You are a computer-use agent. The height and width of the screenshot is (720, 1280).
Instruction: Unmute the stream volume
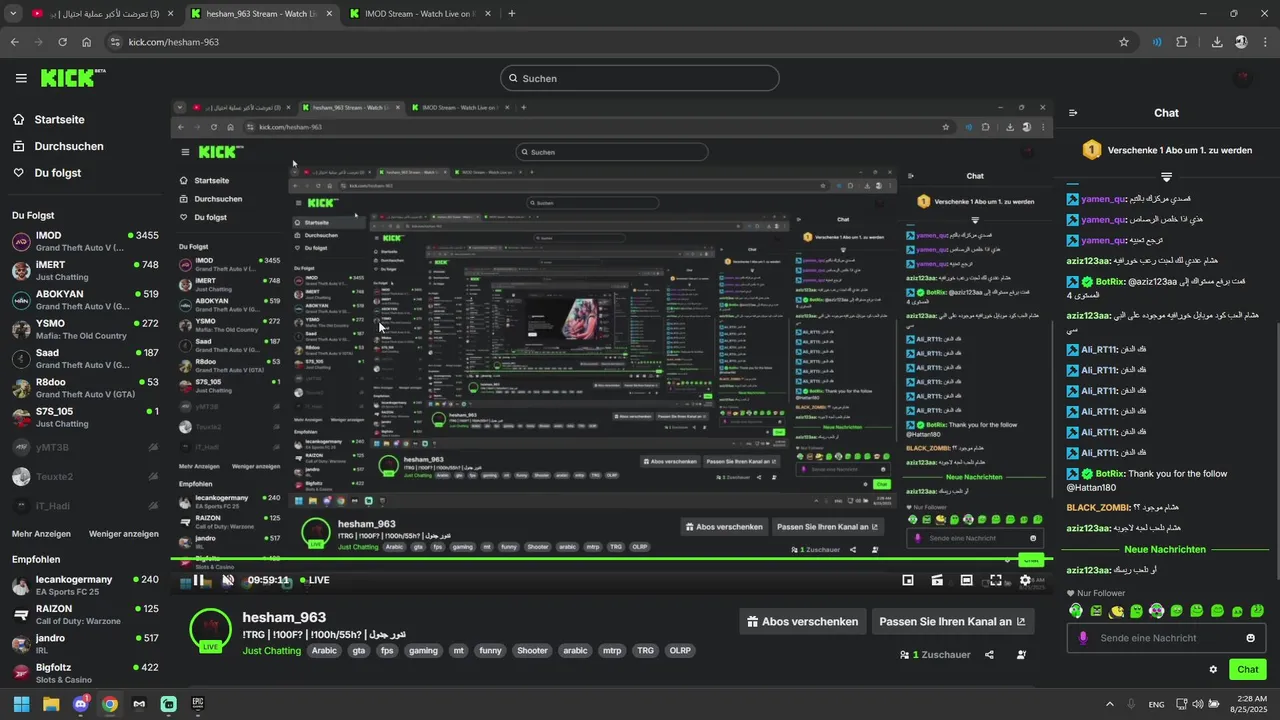pos(228,580)
